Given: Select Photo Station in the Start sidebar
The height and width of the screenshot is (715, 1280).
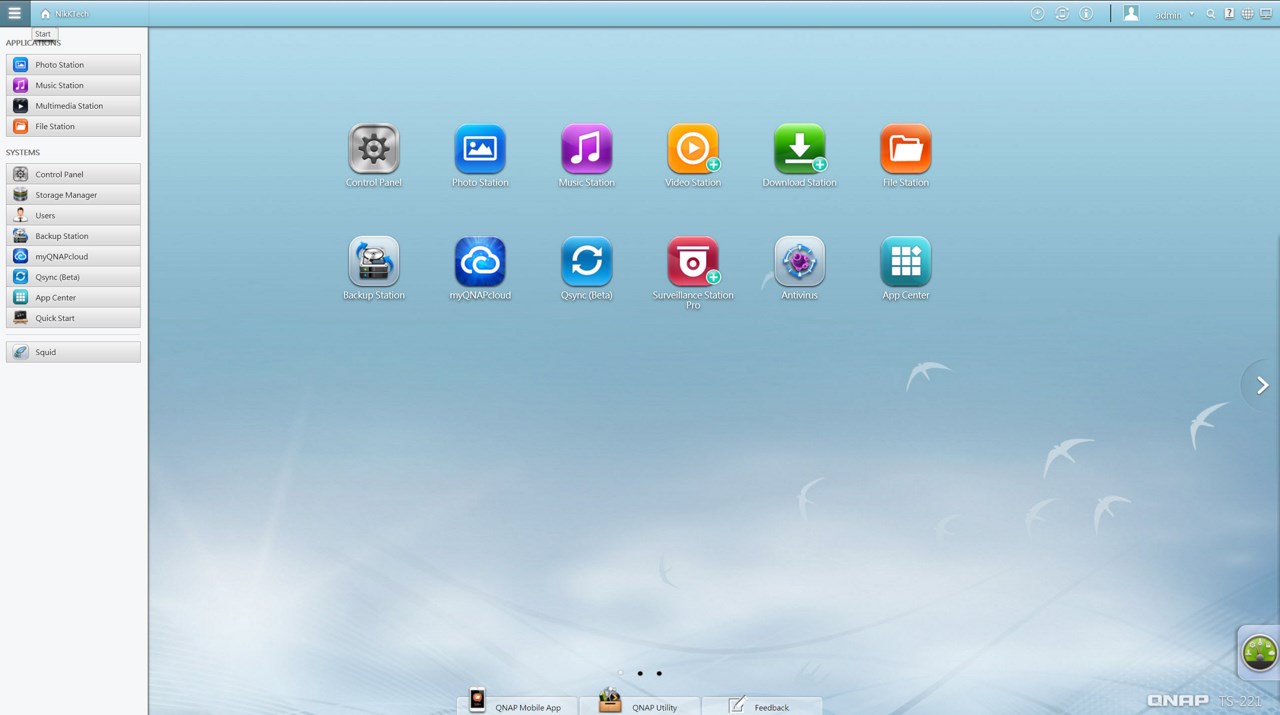Looking at the screenshot, I should point(73,65).
